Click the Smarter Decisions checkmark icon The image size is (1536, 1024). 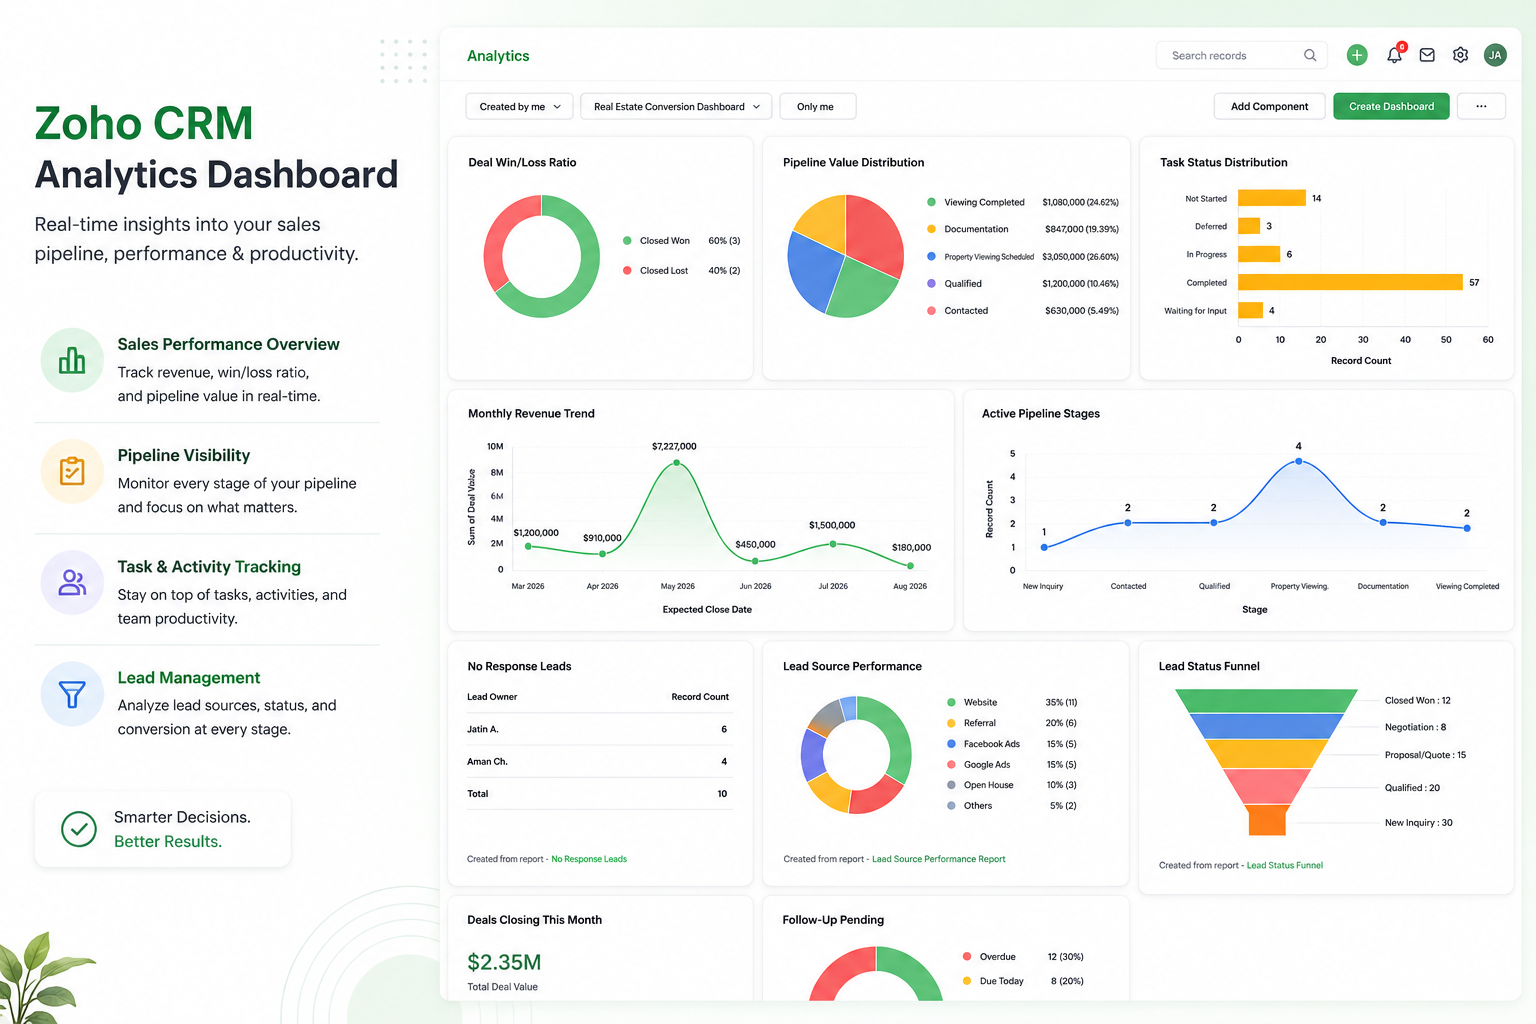click(79, 829)
